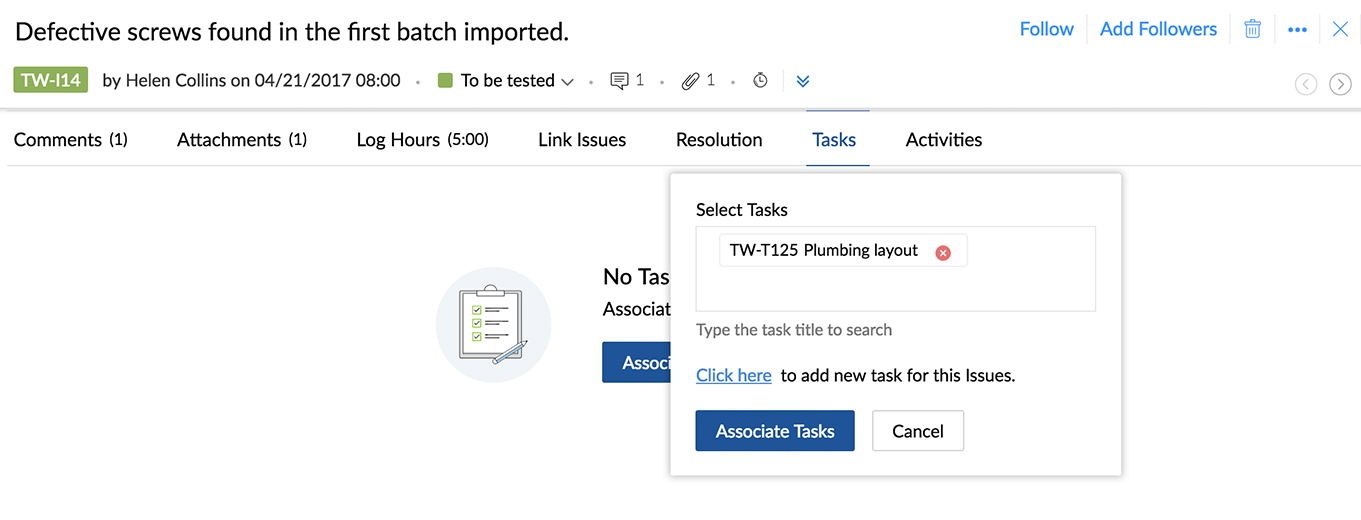Close the issue detail with X icon
Screen dimensions: 1361x520
point(1341,29)
